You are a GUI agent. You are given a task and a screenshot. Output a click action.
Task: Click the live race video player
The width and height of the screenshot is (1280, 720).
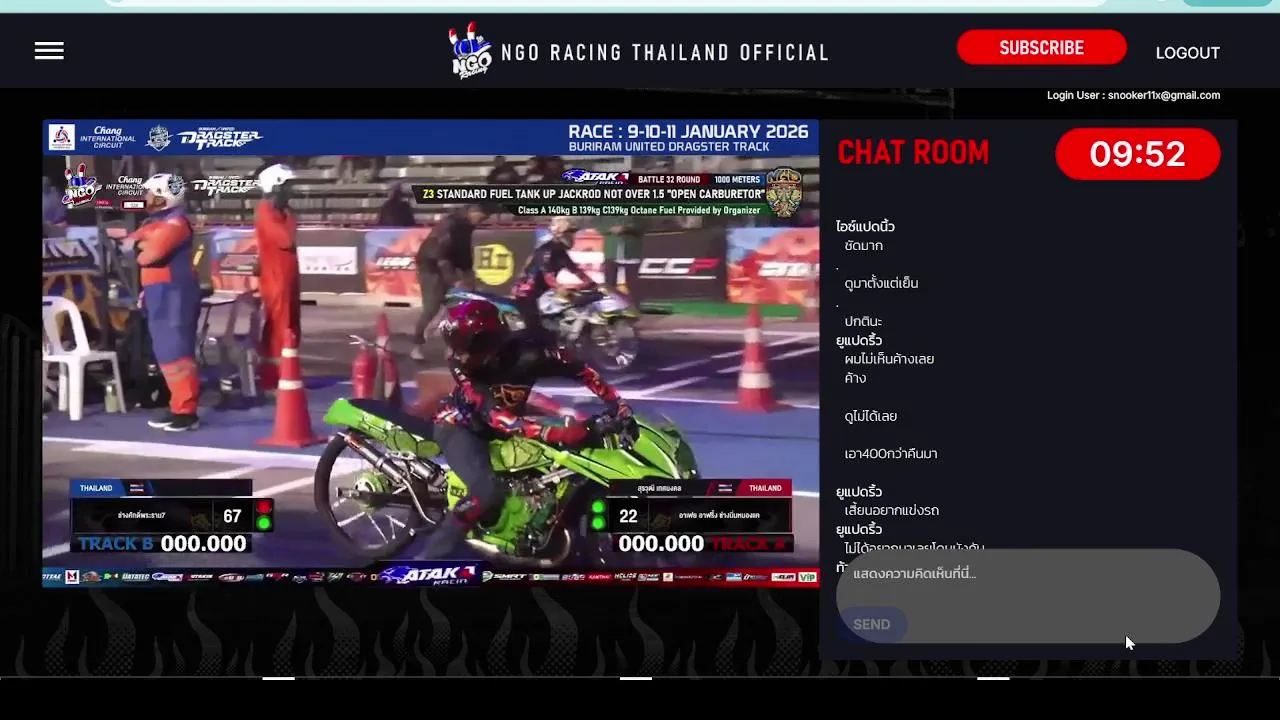click(x=430, y=353)
